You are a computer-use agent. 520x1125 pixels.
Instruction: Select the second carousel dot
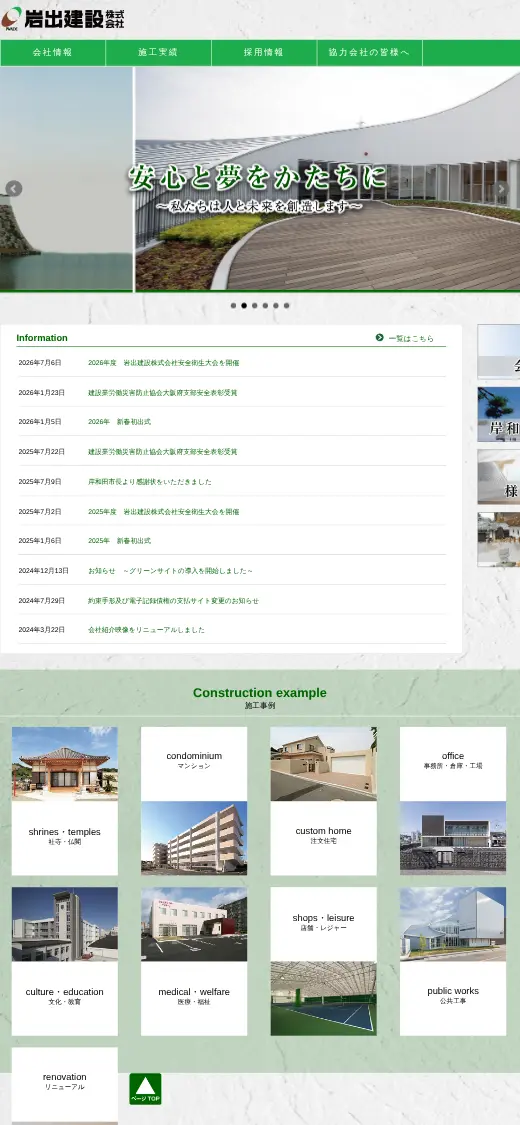click(244, 306)
